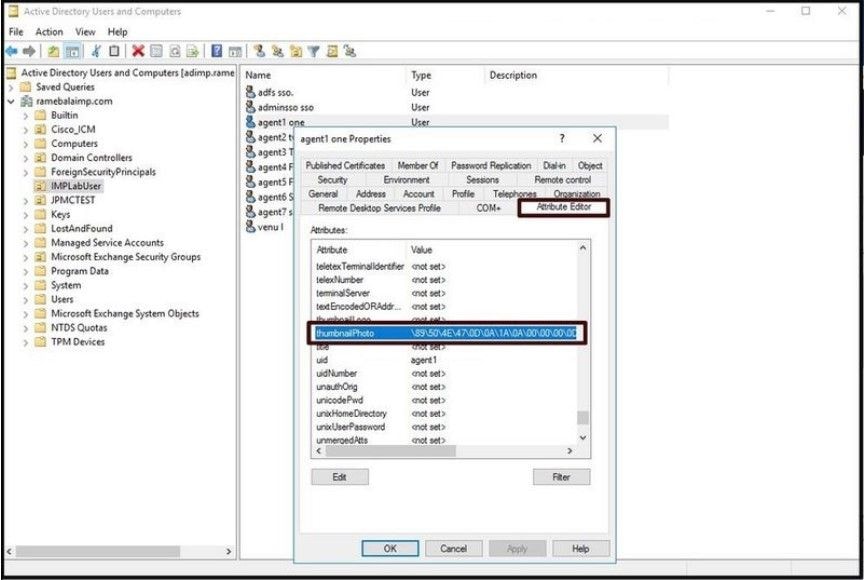Select the Users container in tree
Screen dimensions: 864x580
pos(62,300)
